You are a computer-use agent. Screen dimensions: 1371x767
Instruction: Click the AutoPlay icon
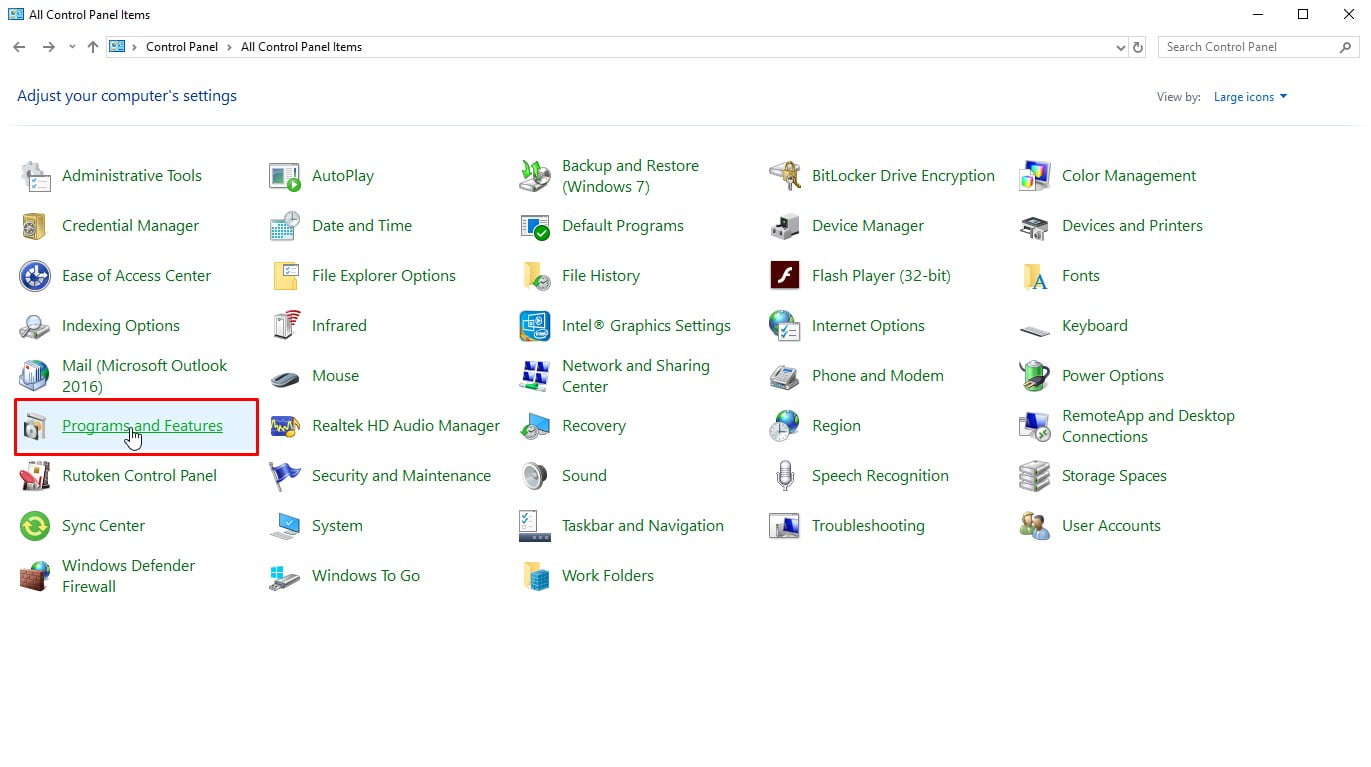pos(285,176)
